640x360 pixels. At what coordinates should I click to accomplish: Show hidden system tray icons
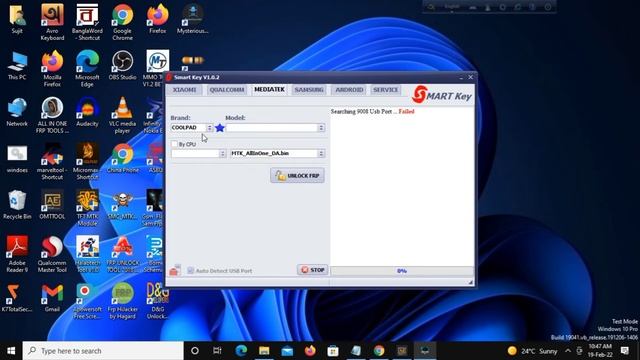point(568,351)
